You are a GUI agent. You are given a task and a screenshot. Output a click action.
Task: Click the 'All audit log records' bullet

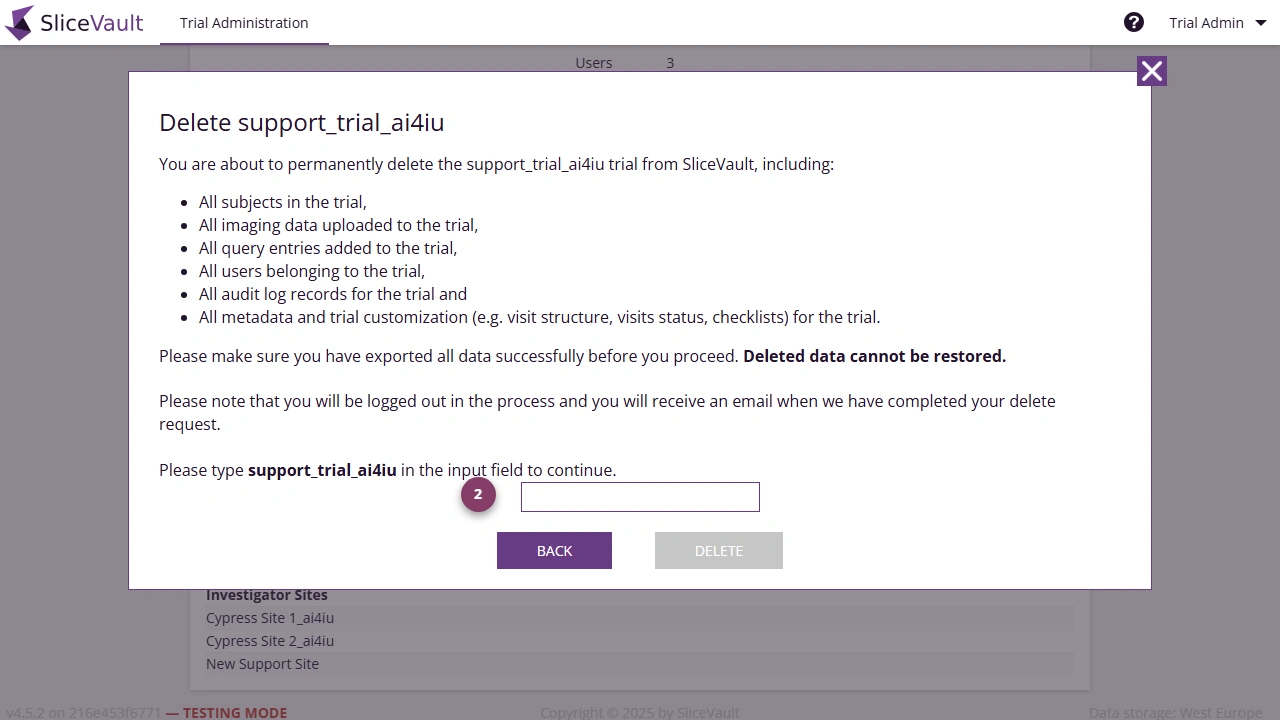333,294
